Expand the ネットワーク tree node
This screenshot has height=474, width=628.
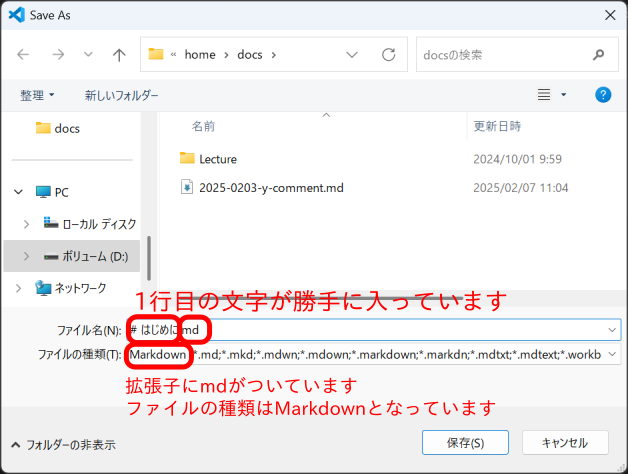(x=18, y=288)
